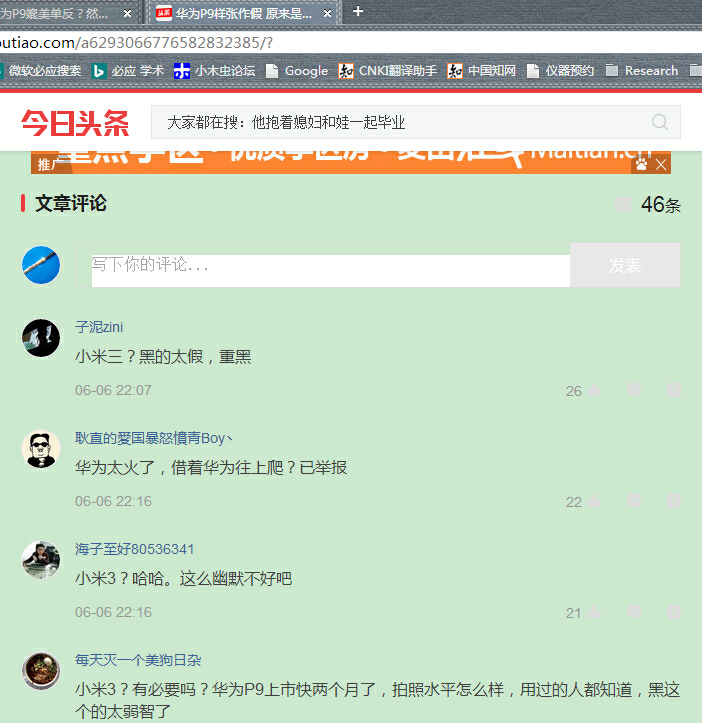This screenshot has width=702, height=723.
Task: Click the 今日头条 search box
Action: pos(416,122)
